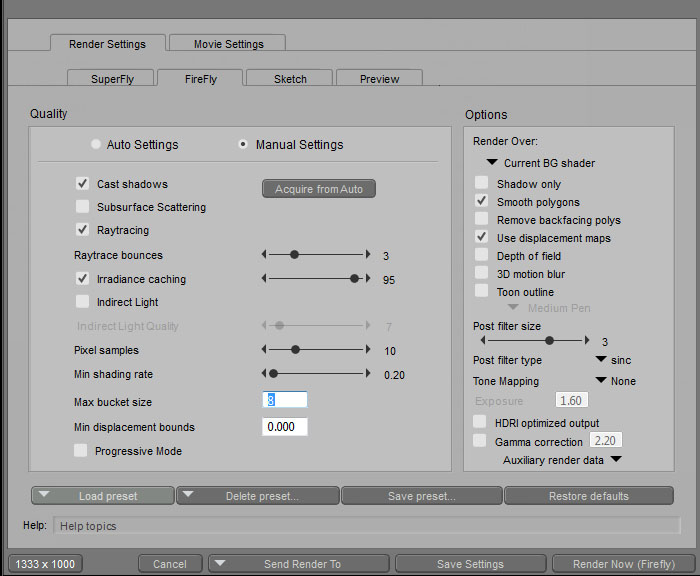
Task: Open the Load preset dropdown arrow
Action: [47, 495]
